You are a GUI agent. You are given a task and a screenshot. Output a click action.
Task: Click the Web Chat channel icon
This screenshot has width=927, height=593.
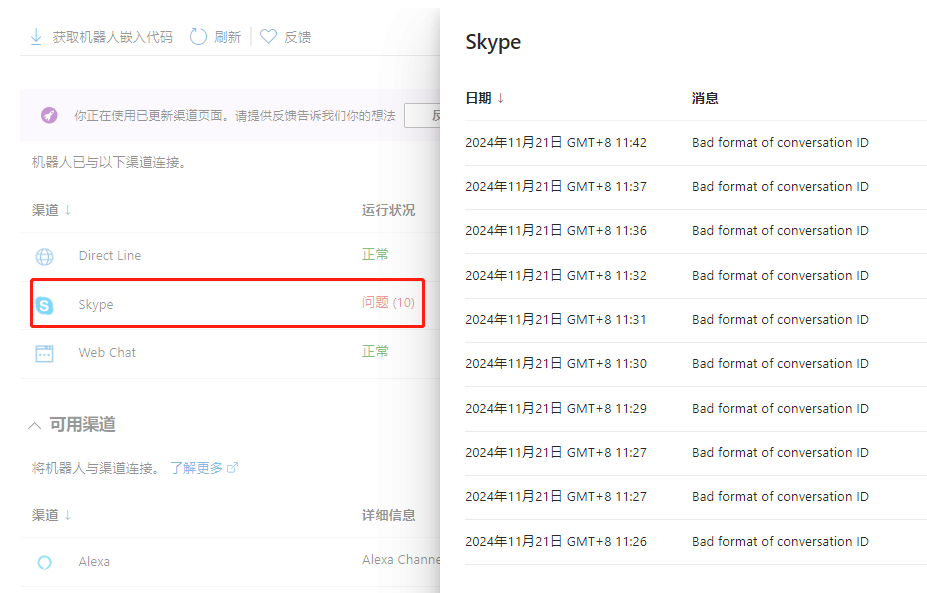44,352
